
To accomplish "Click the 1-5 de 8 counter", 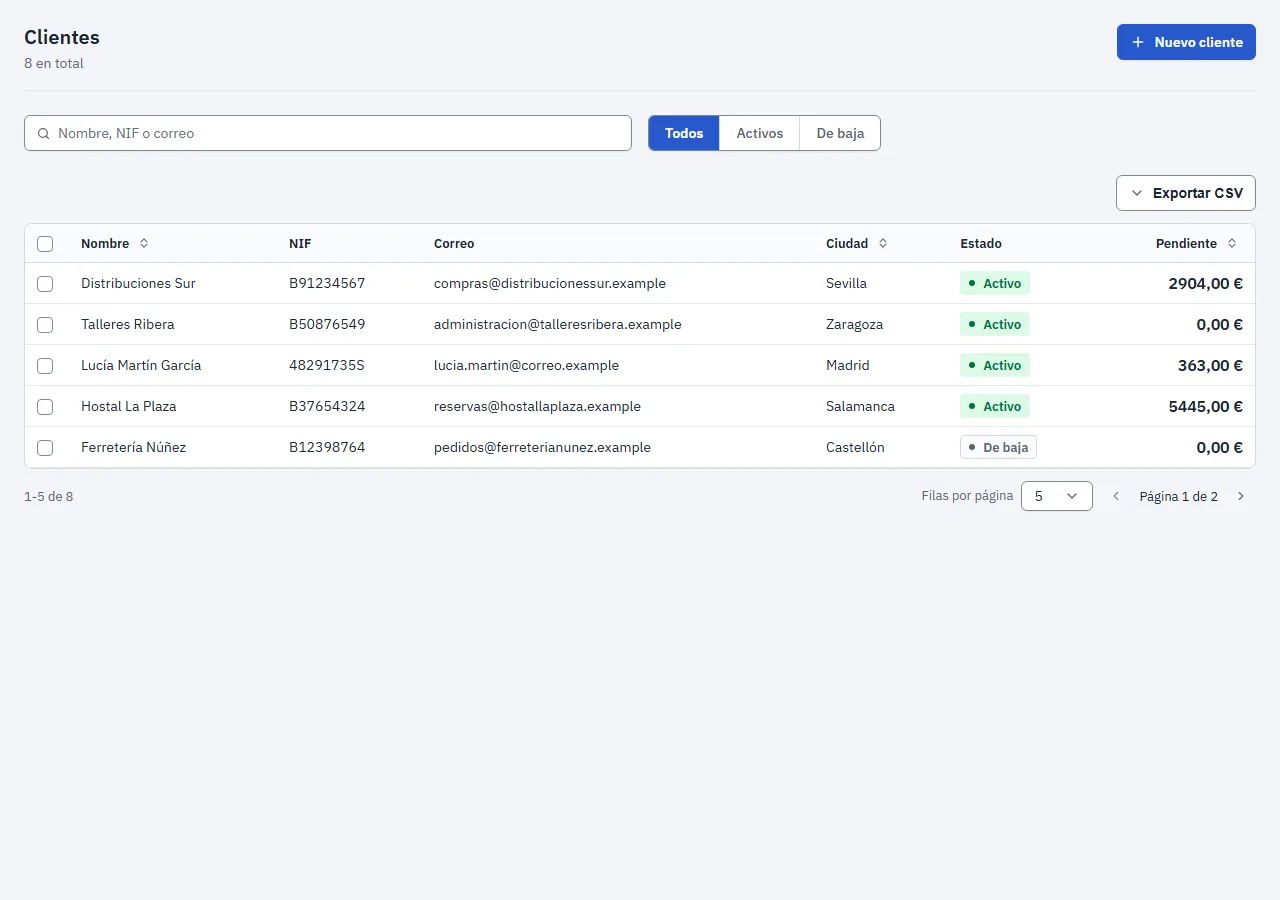I will click(x=48, y=496).
